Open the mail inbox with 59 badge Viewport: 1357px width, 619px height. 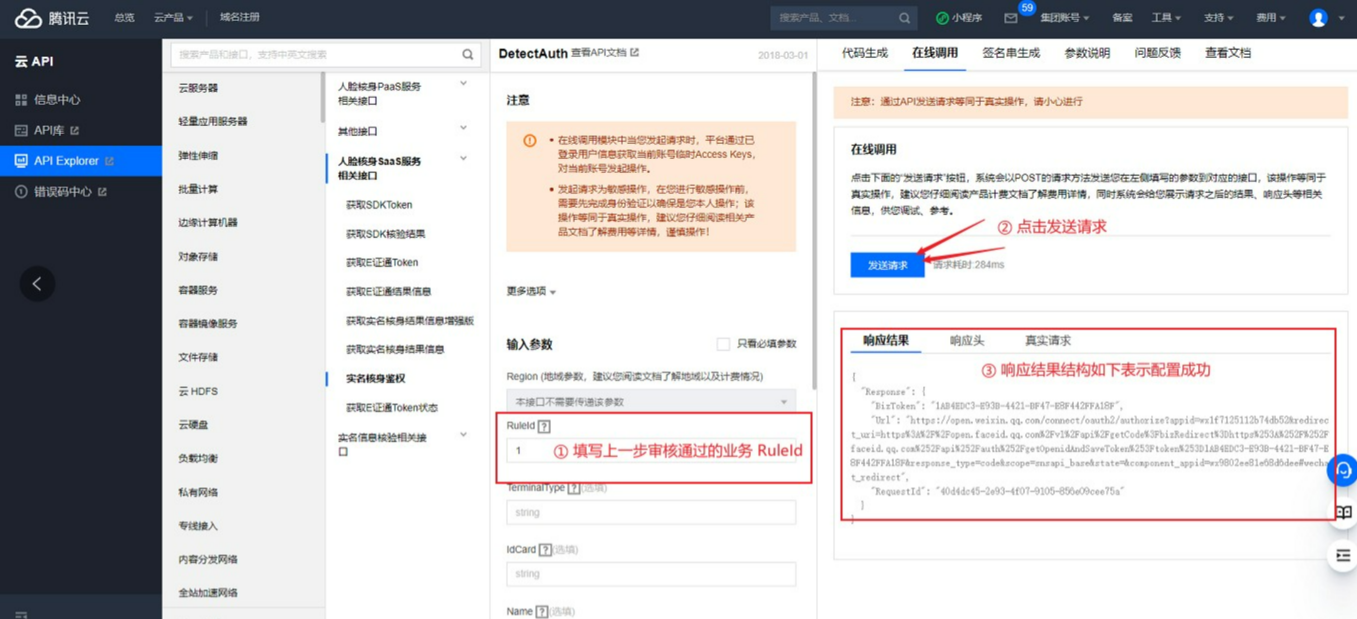[1011, 18]
